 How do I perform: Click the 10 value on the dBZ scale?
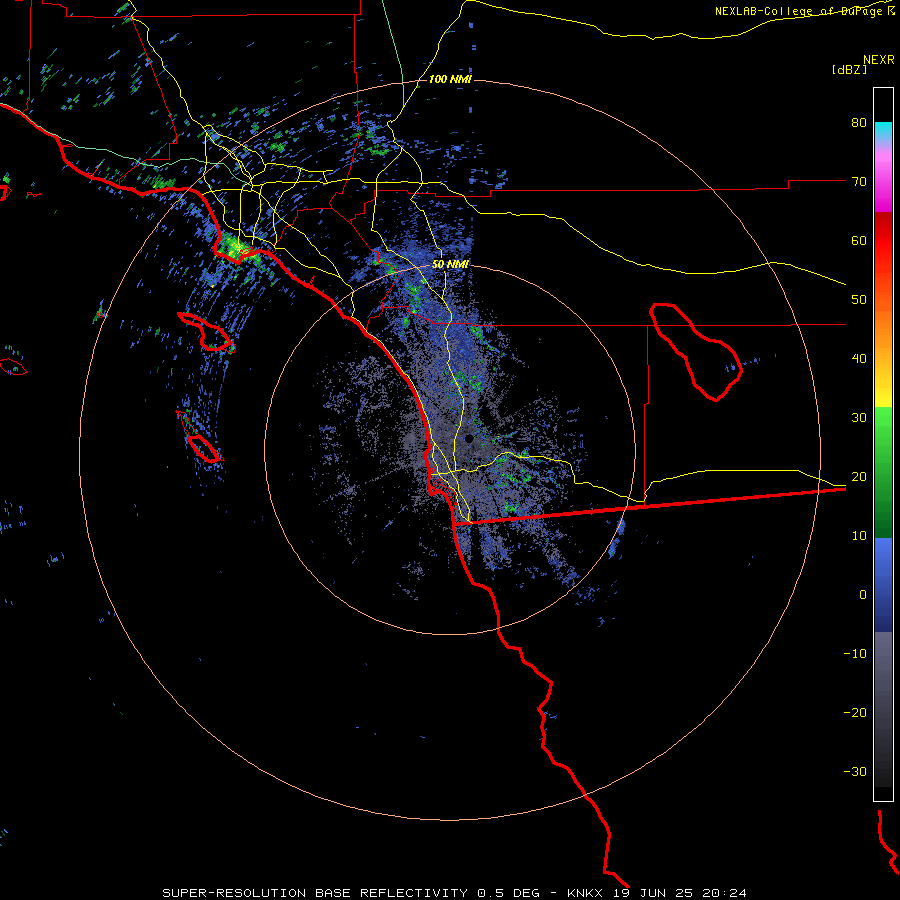(x=859, y=536)
